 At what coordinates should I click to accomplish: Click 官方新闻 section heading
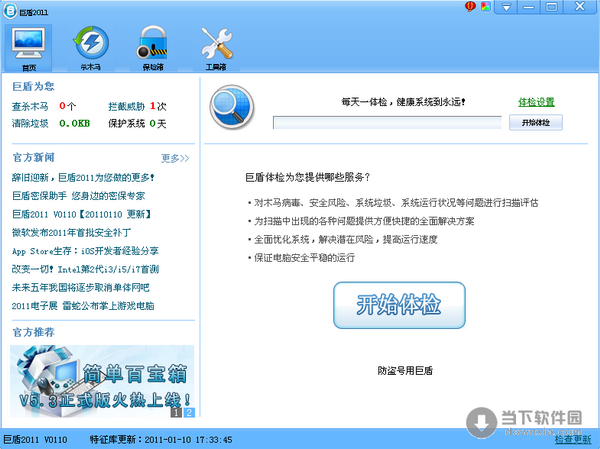(x=34, y=157)
